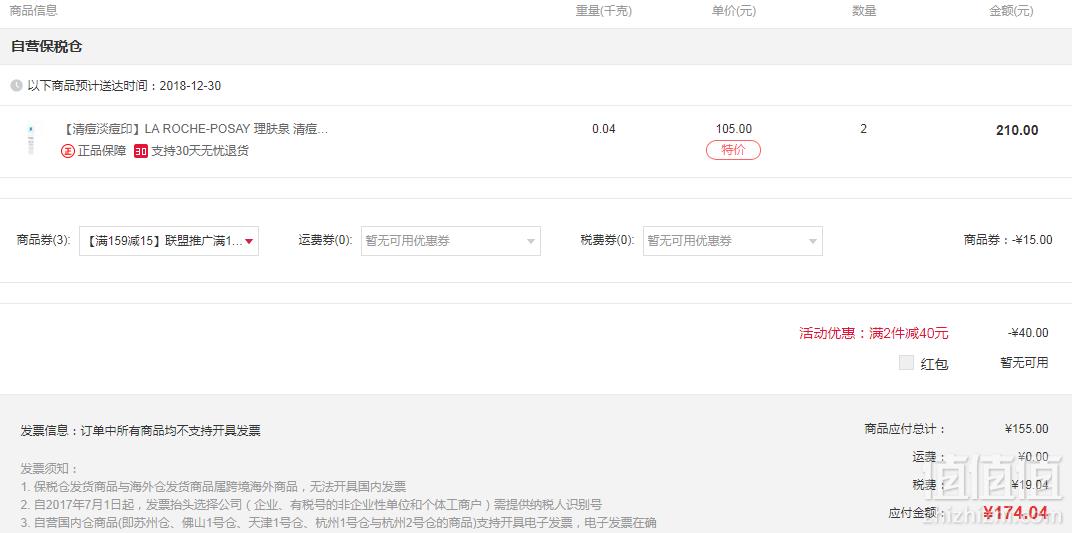Open the LA ROCHE-POSAY product title link
This screenshot has height=533, width=1072.
[195, 129]
